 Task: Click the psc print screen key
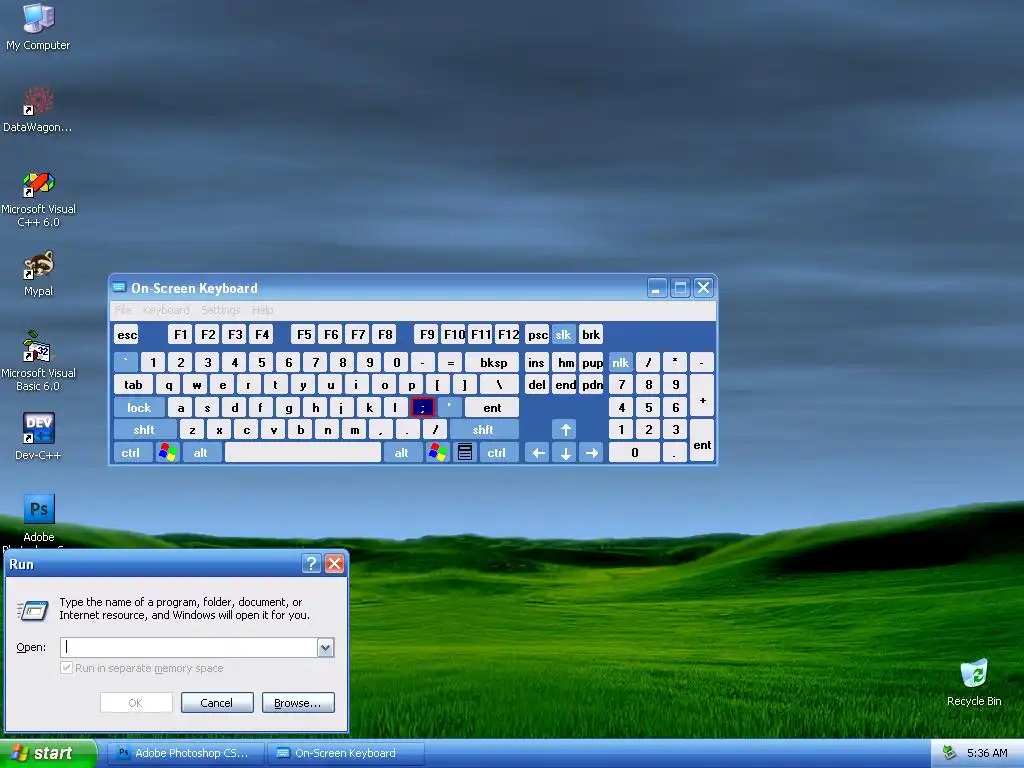537,335
